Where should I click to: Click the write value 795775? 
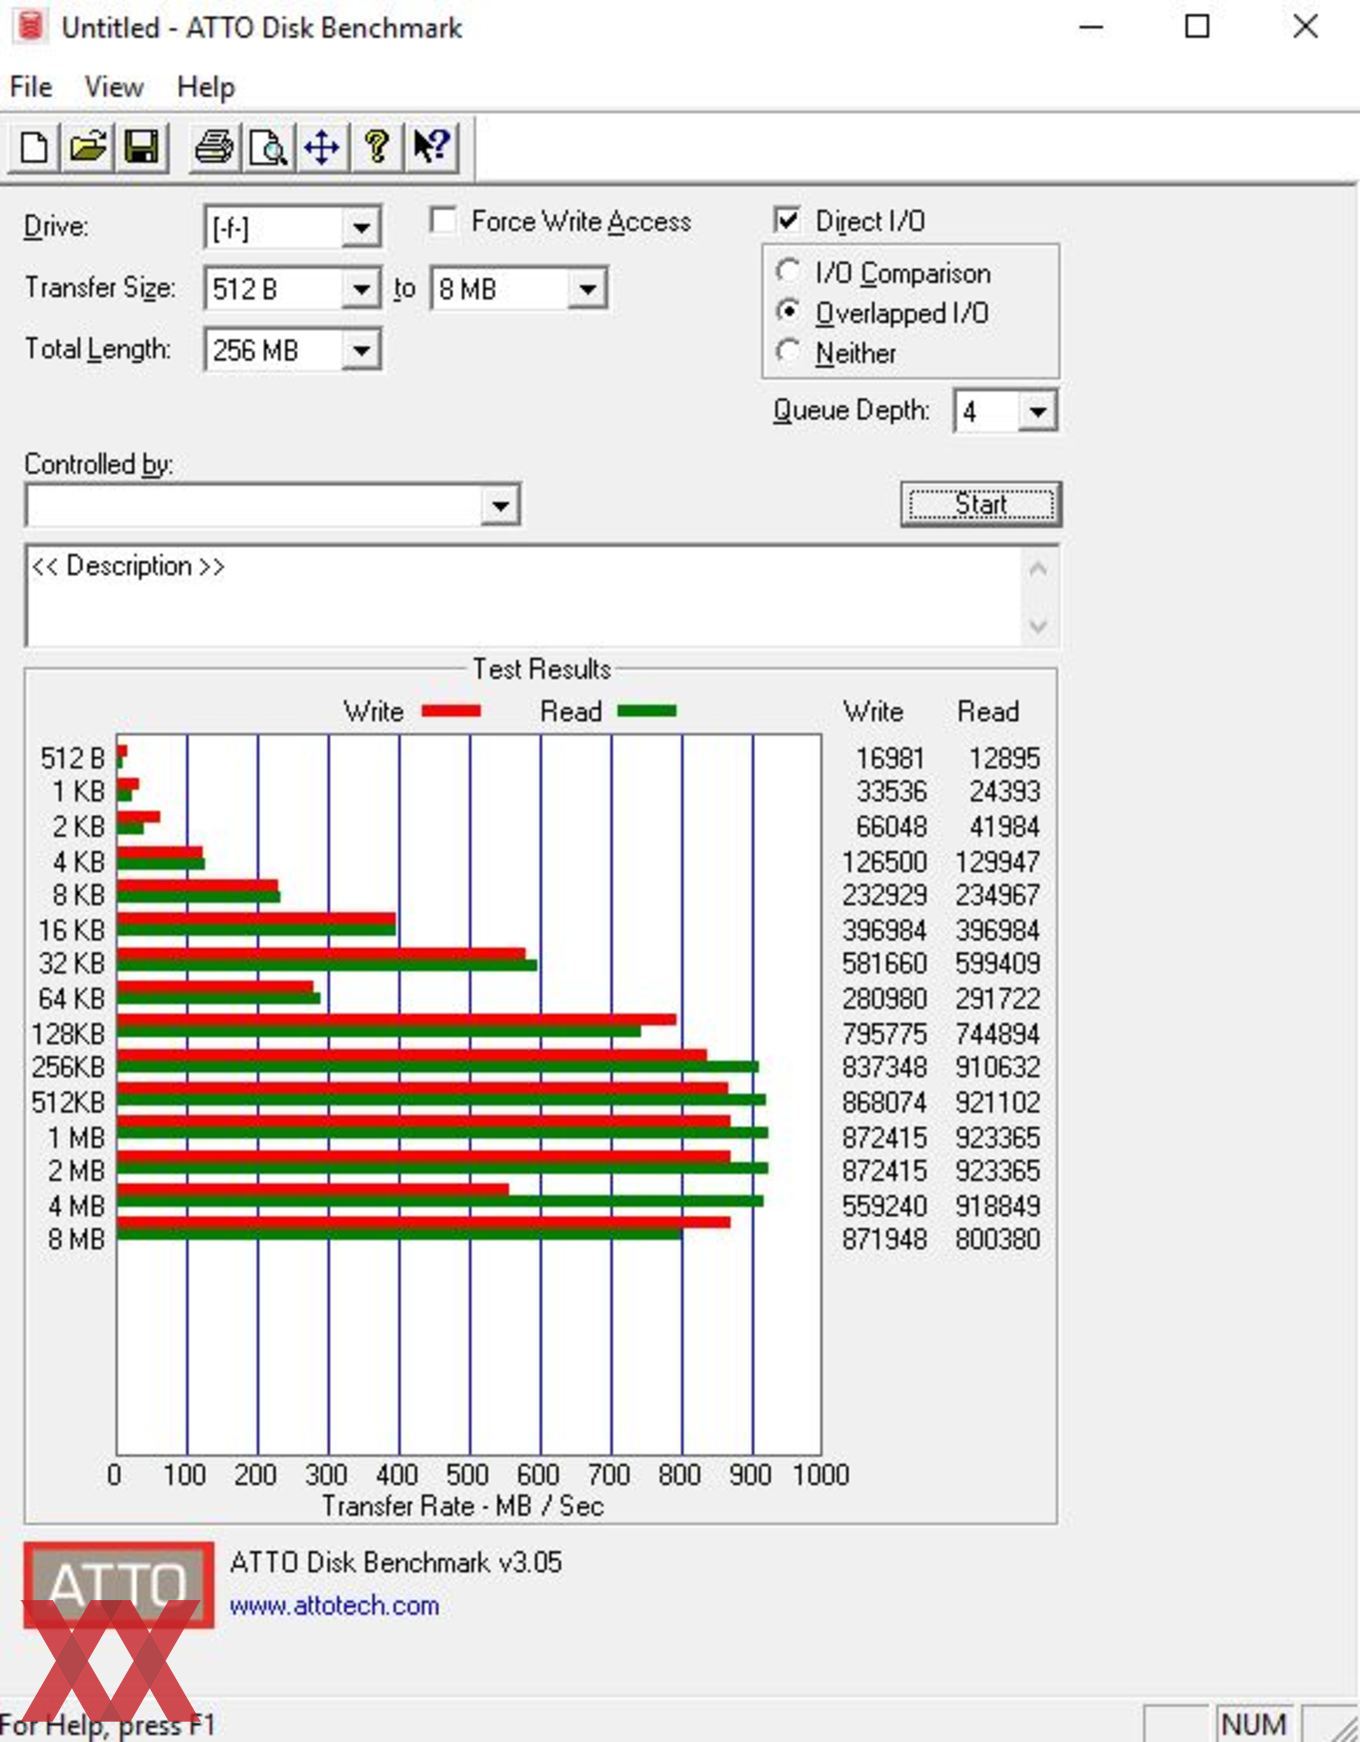pos(884,1033)
